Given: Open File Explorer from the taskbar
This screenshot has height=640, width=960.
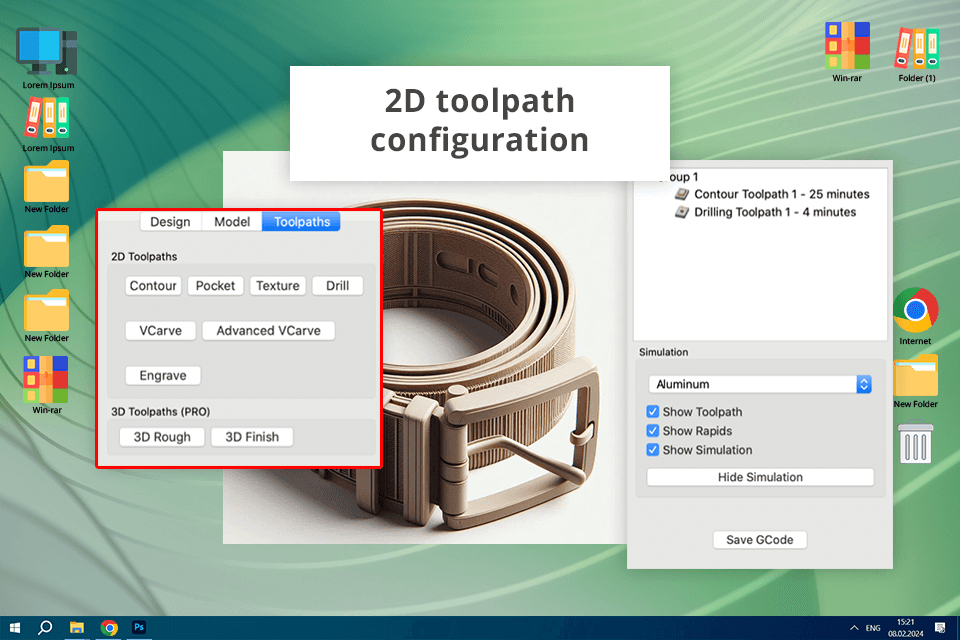Looking at the screenshot, I should [x=77, y=628].
